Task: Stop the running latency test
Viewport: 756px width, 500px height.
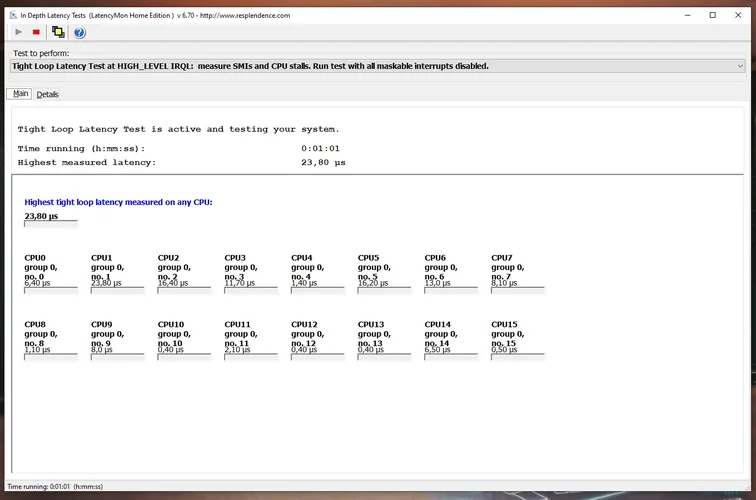Action: (36, 32)
